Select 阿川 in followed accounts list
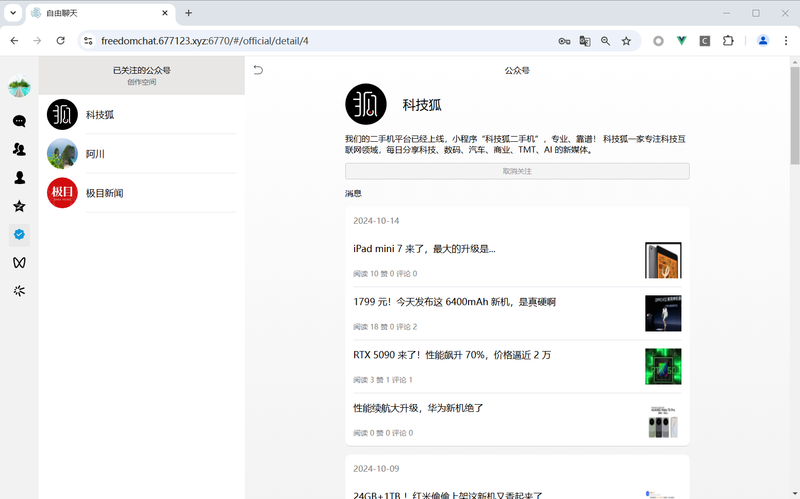 [x=142, y=154]
